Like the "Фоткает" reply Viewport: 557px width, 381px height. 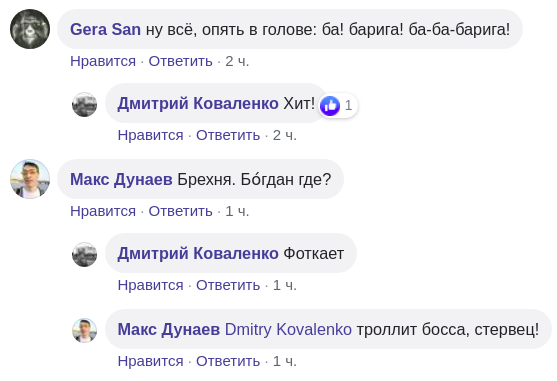(x=151, y=285)
